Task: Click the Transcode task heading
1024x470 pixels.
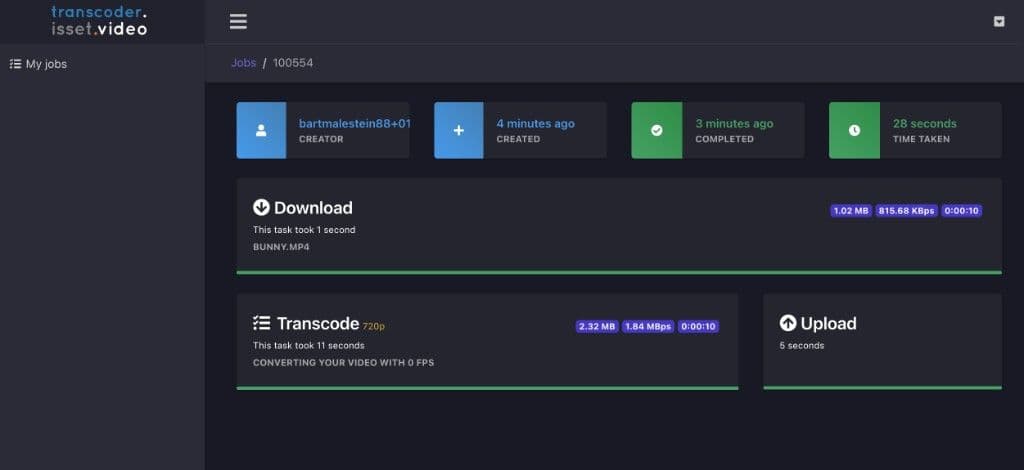Action: coord(318,323)
